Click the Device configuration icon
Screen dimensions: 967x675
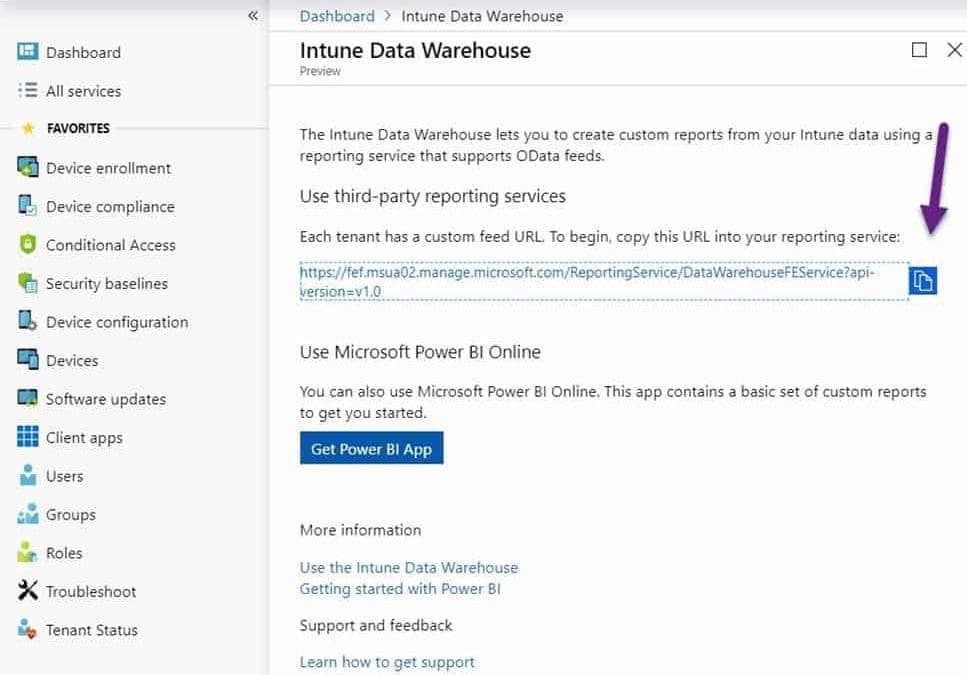pyautogui.click(x=28, y=321)
